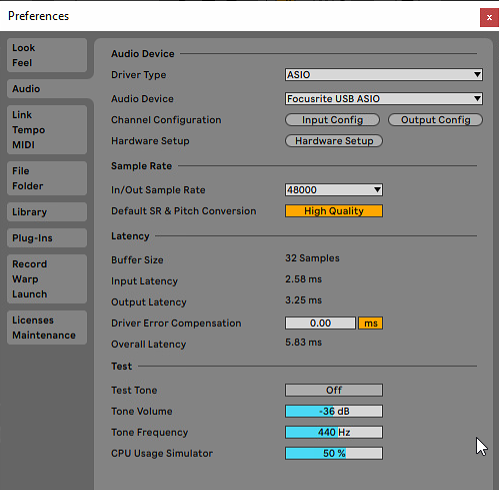Open the File Folder preferences tab

coord(47,178)
